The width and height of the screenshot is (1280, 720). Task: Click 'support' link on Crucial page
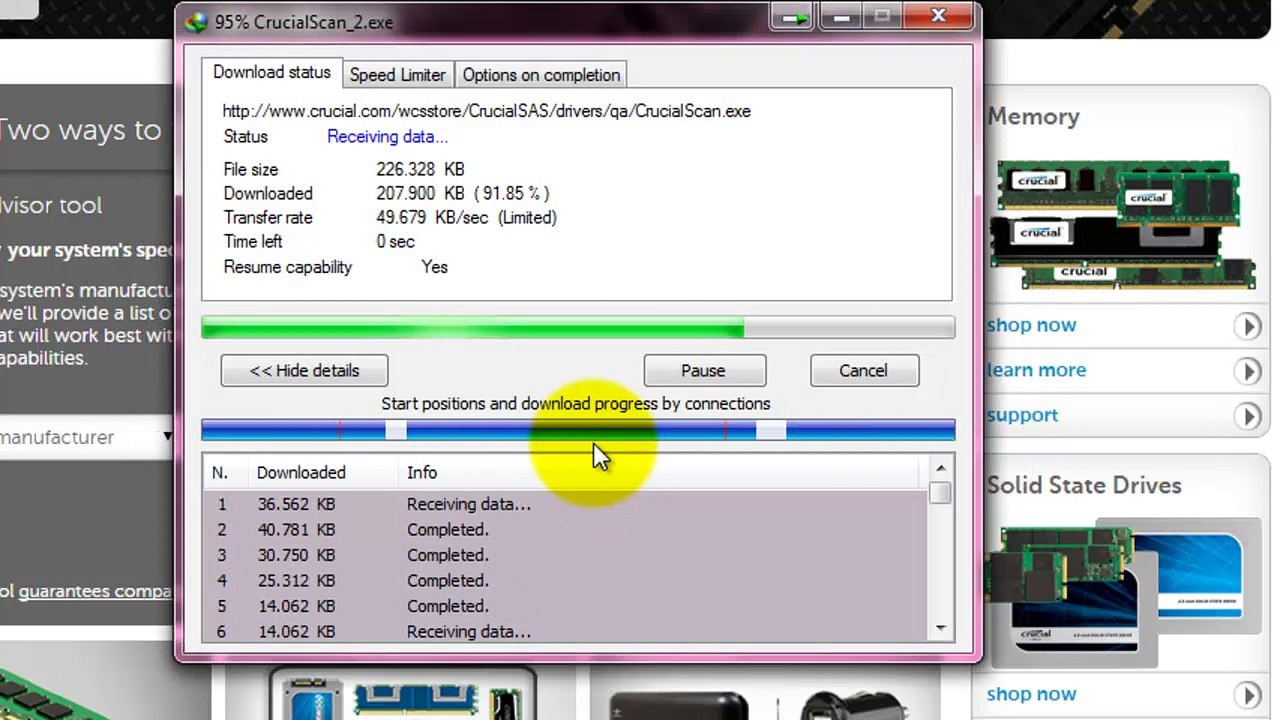click(x=1022, y=415)
